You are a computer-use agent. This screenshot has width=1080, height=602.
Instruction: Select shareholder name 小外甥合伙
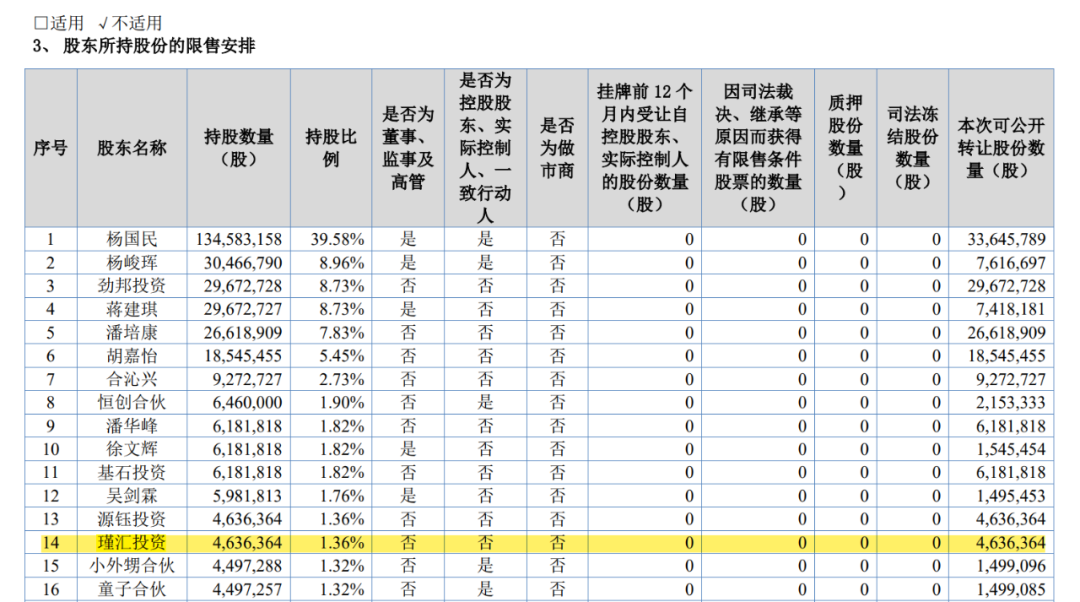(x=132, y=567)
